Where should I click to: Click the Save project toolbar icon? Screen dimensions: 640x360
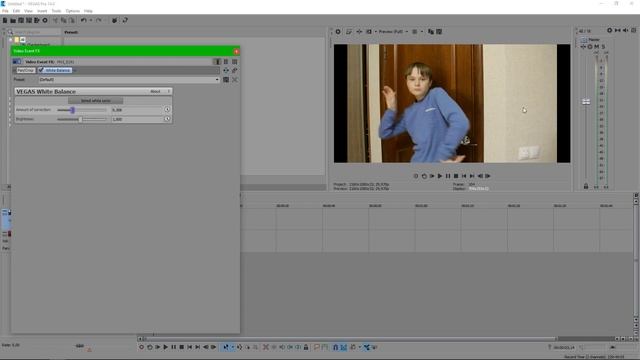point(21,20)
